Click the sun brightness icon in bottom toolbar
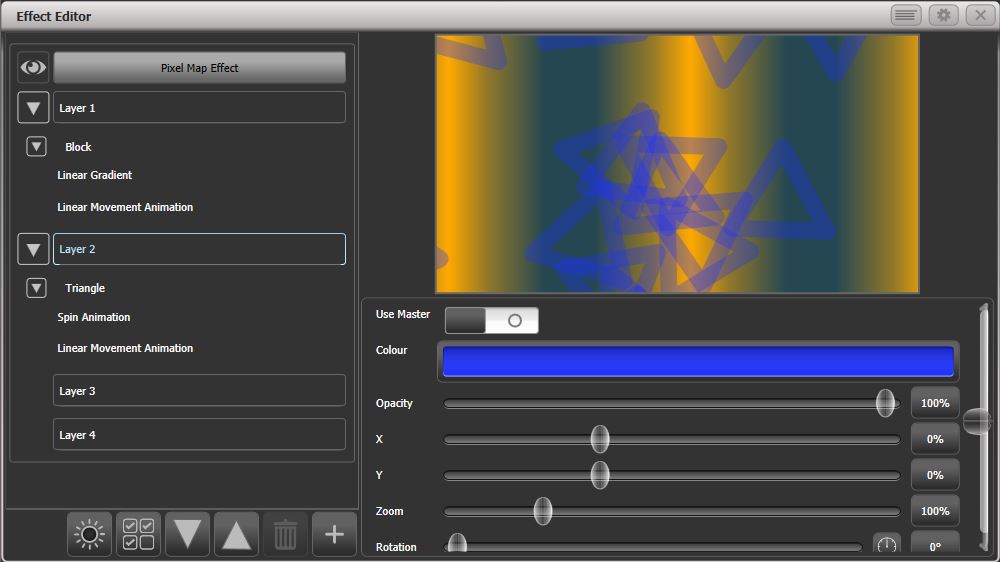The width and height of the screenshot is (1000, 562). tap(89, 534)
